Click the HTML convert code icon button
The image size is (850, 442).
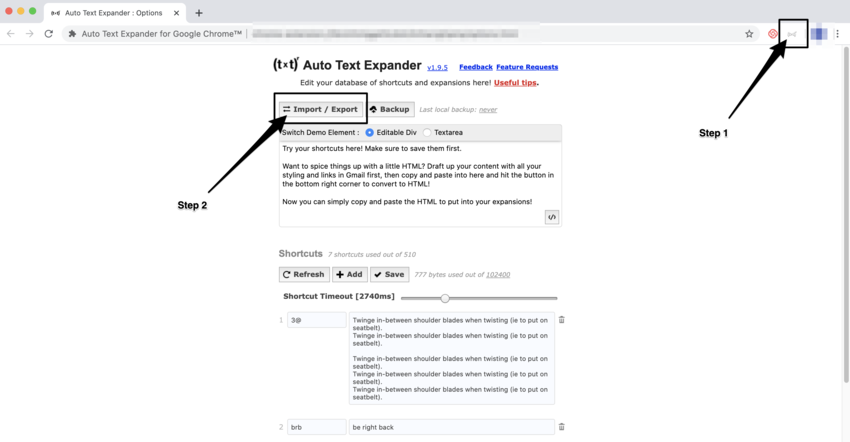(551, 217)
